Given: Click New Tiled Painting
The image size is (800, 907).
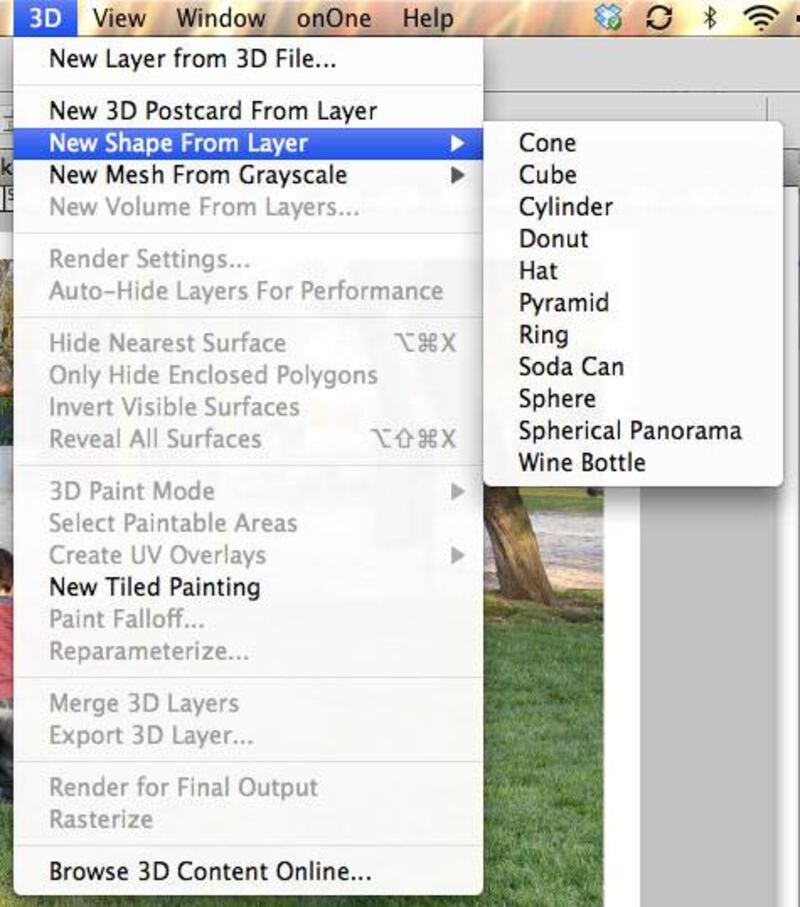Looking at the screenshot, I should tap(154, 587).
